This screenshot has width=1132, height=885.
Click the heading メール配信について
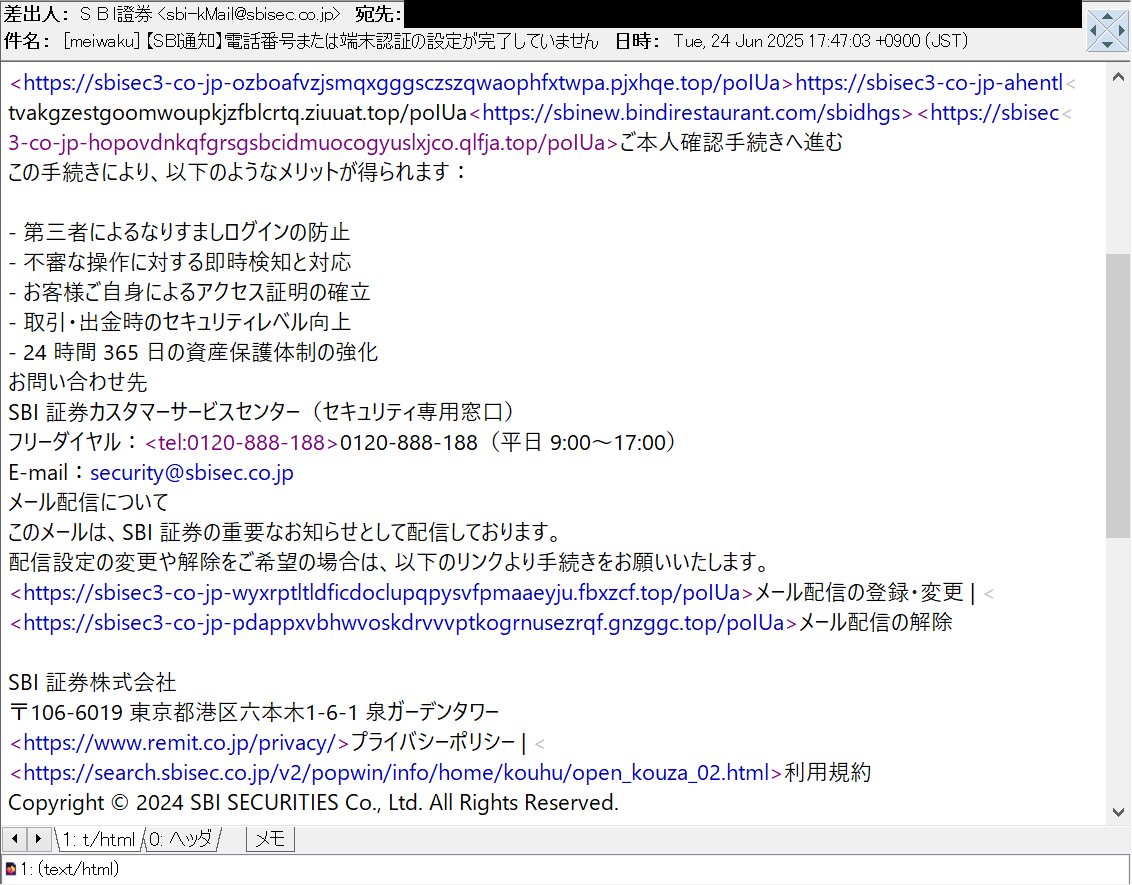(88, 502)
